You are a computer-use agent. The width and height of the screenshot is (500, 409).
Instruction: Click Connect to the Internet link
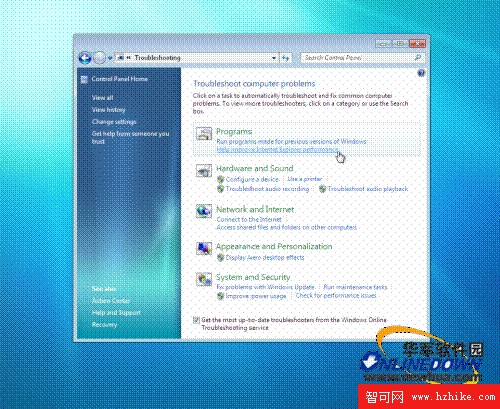pyautogui.click(x=249, y=219)
